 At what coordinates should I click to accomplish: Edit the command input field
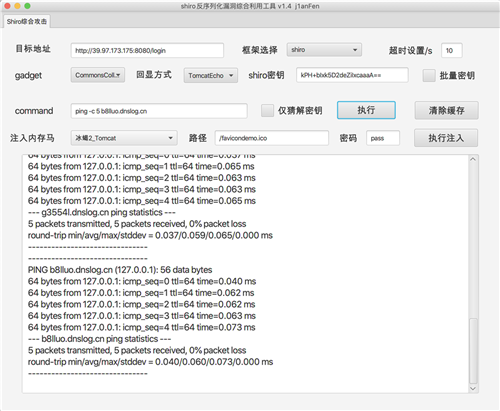point(159,111)
